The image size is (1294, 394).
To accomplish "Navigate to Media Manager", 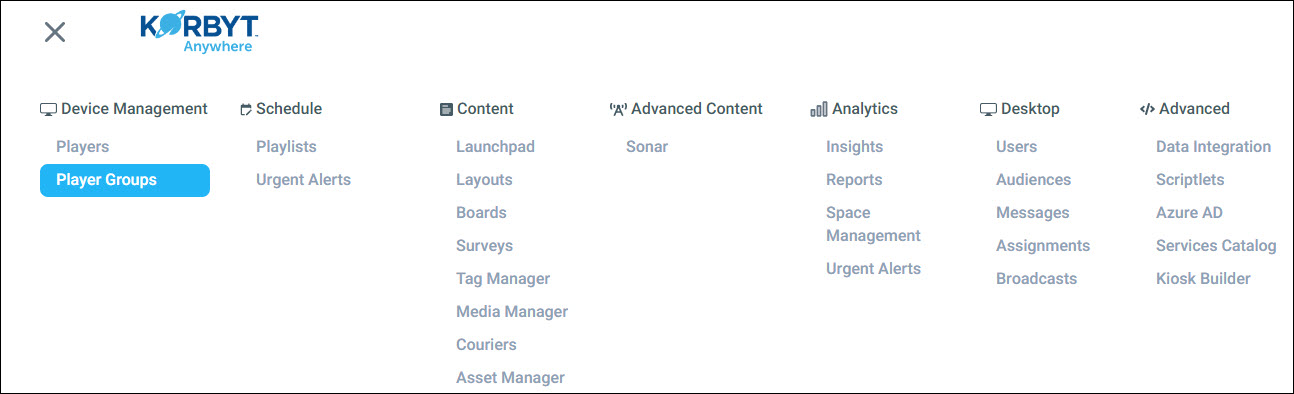I will coord(512,312).
